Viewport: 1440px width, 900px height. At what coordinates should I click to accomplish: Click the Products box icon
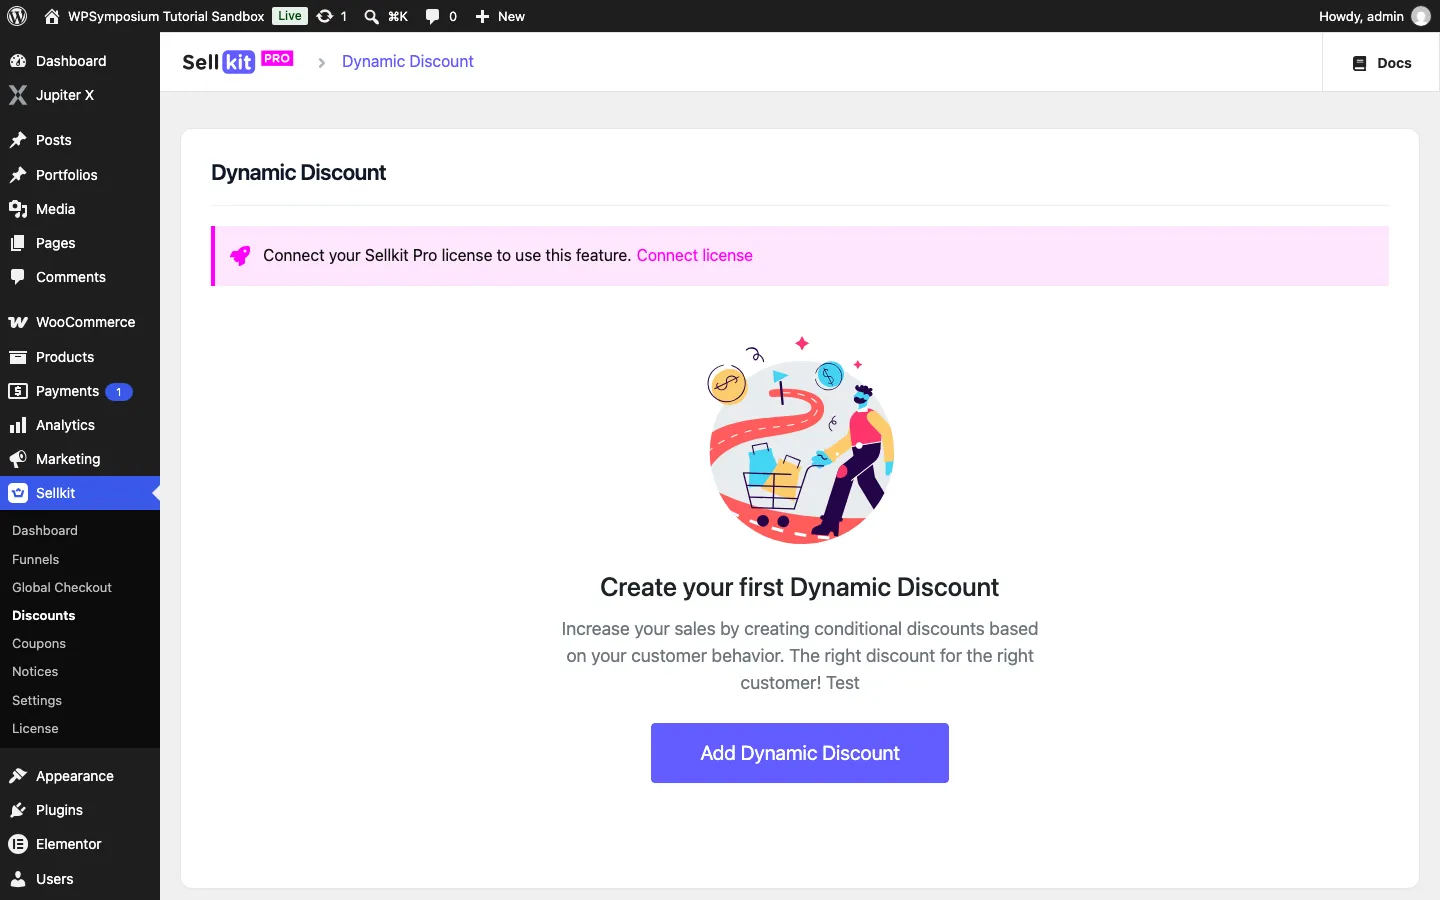18,357
